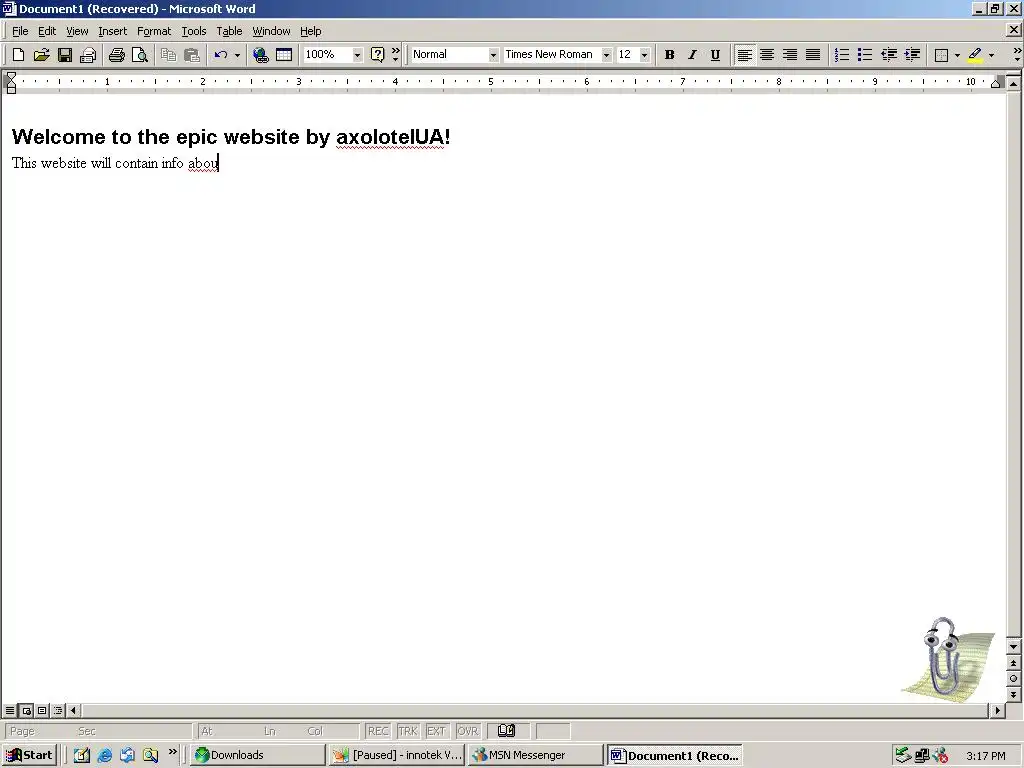
Task: Switch to Print Layout view
Action: click(42, 710)
